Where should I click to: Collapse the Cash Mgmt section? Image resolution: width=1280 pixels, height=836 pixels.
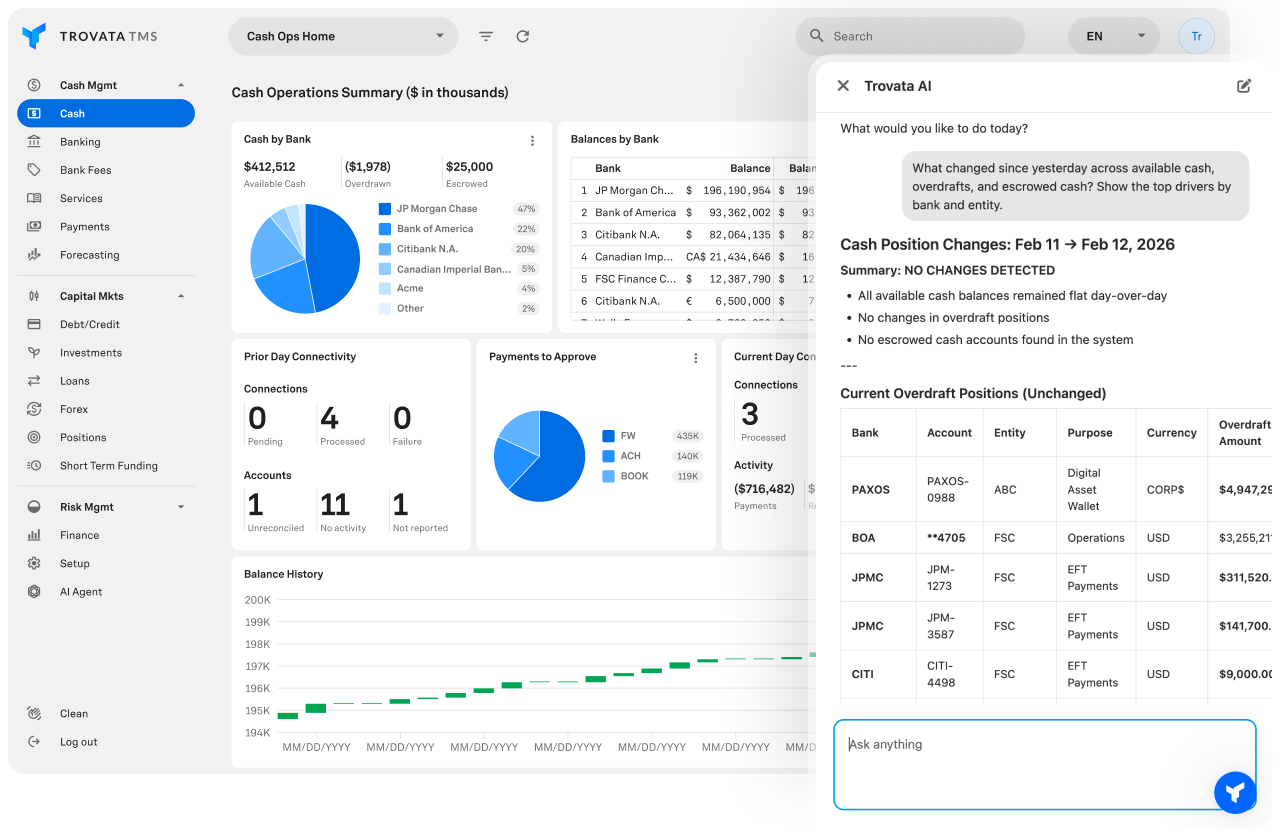tap(181, 85)
